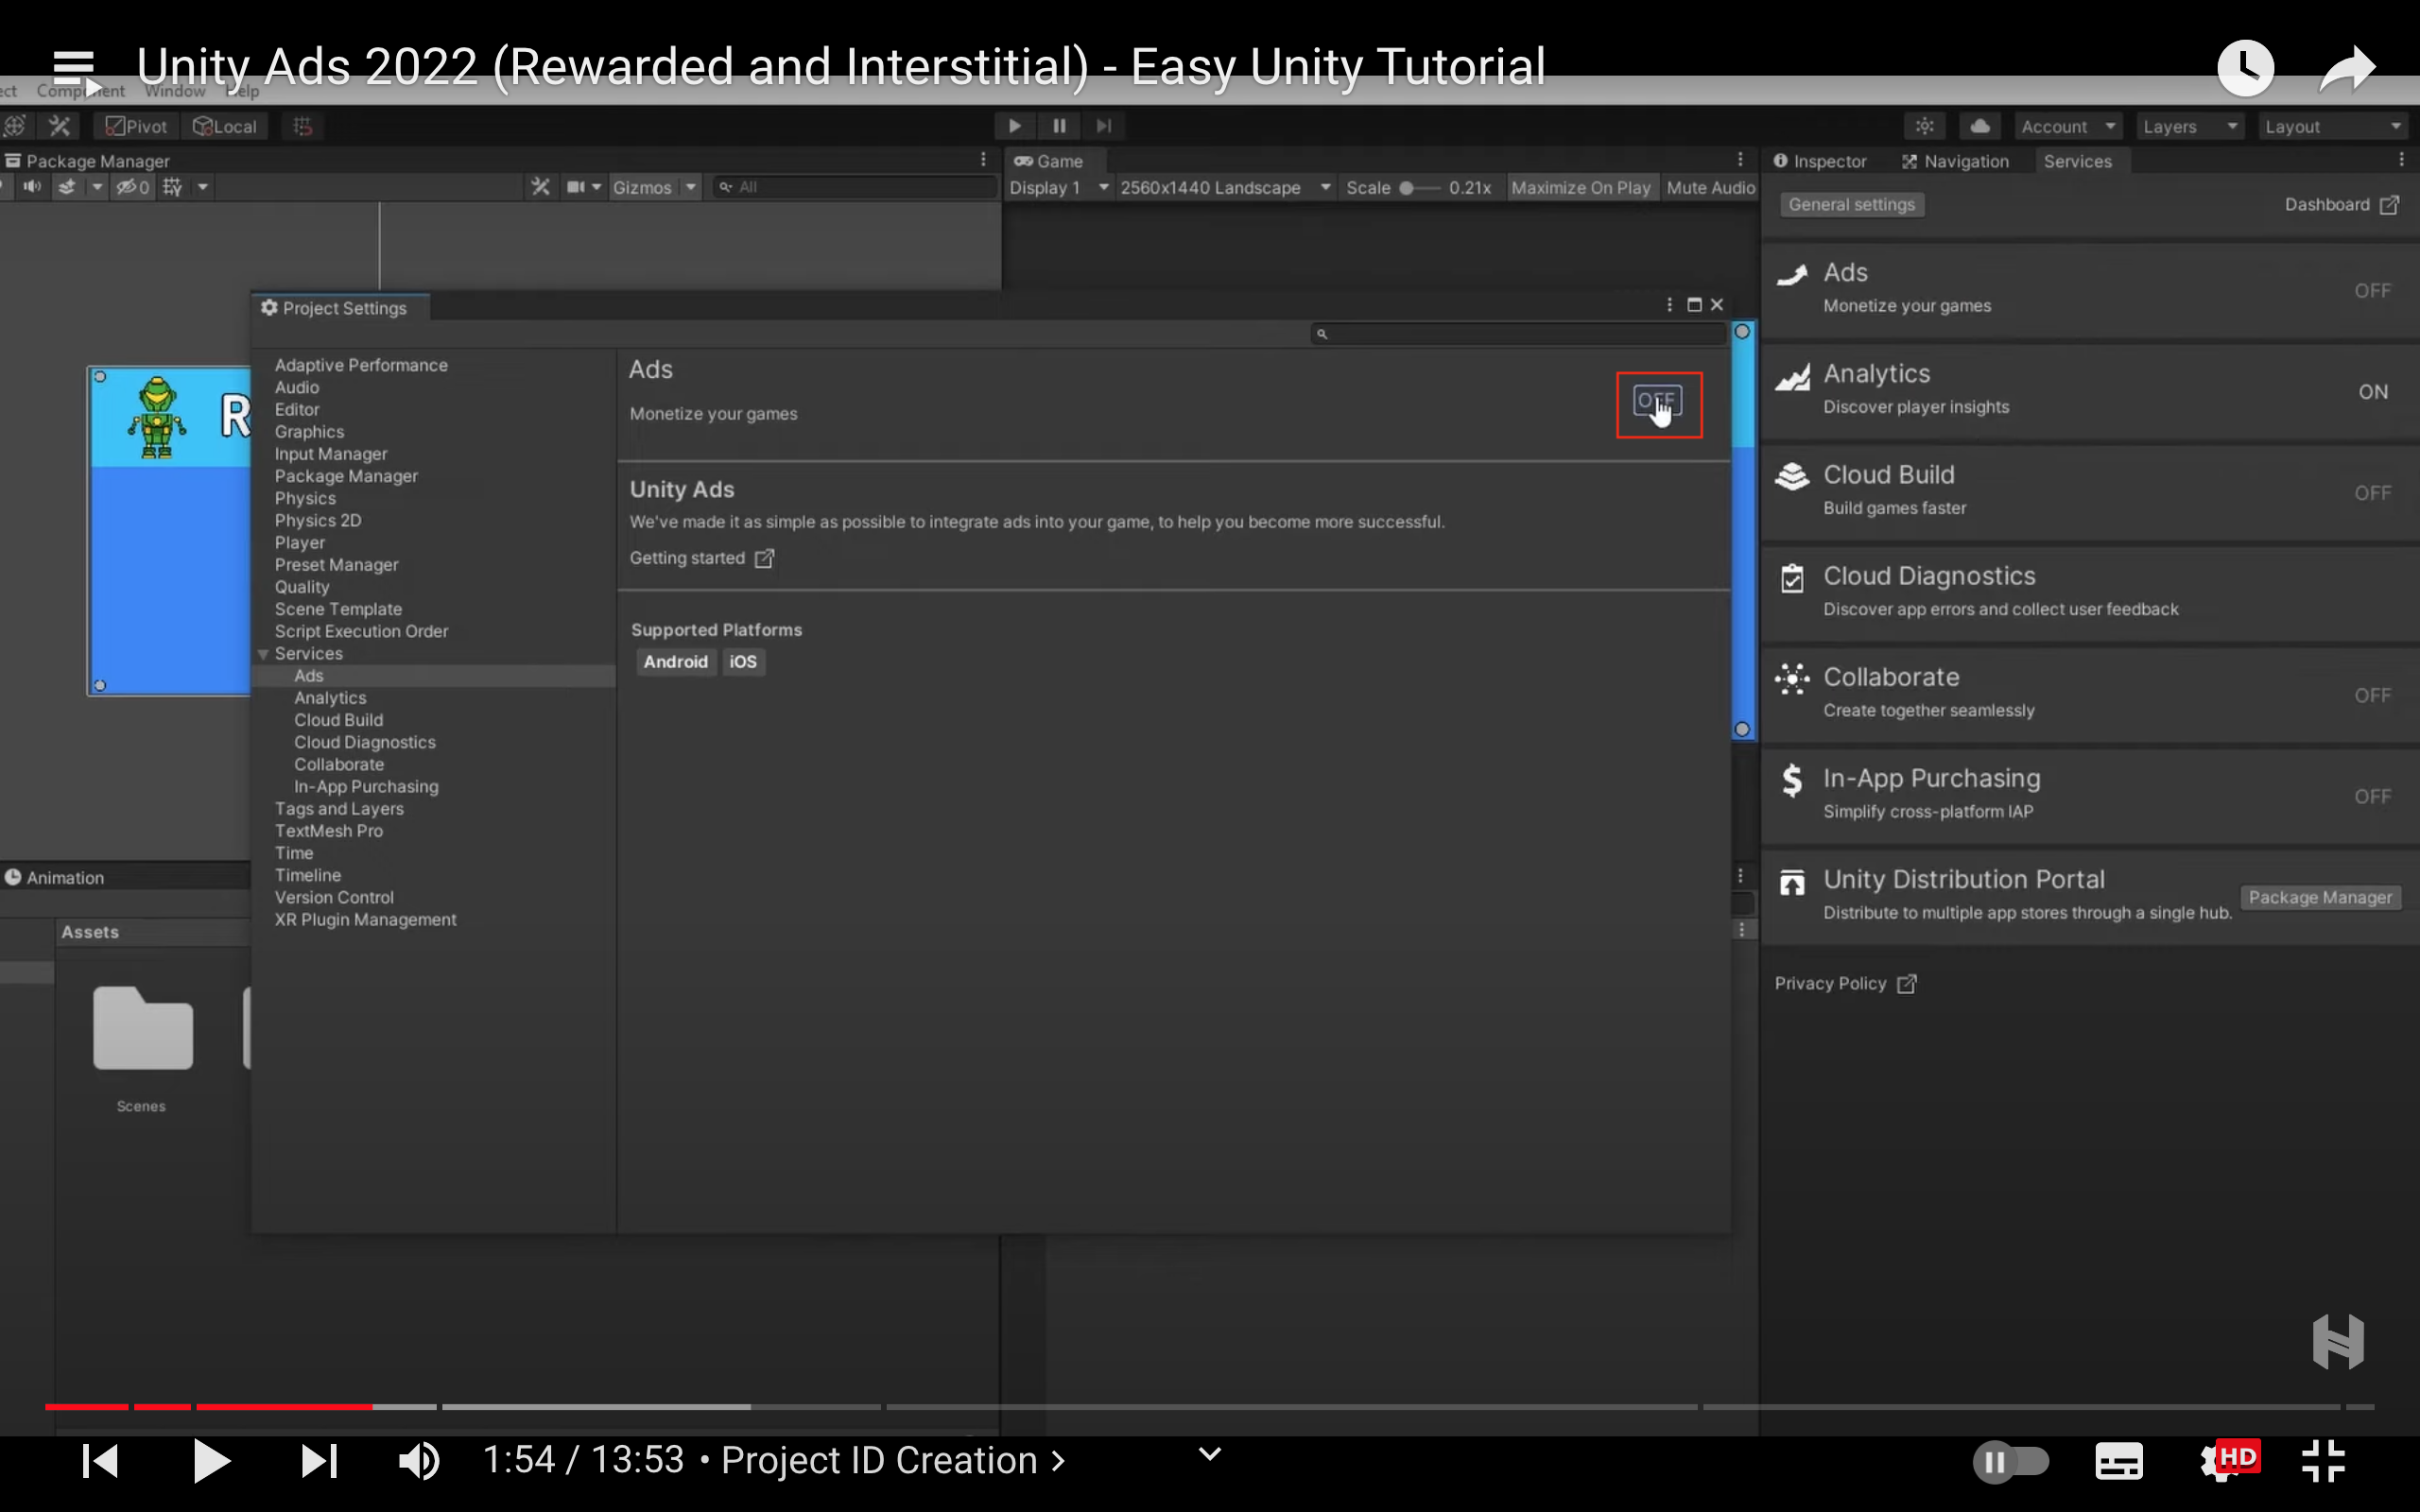This screenshot has width=2420, height=1512.
Task: Click the Share arrow icon
Action: click(2346, 69)
